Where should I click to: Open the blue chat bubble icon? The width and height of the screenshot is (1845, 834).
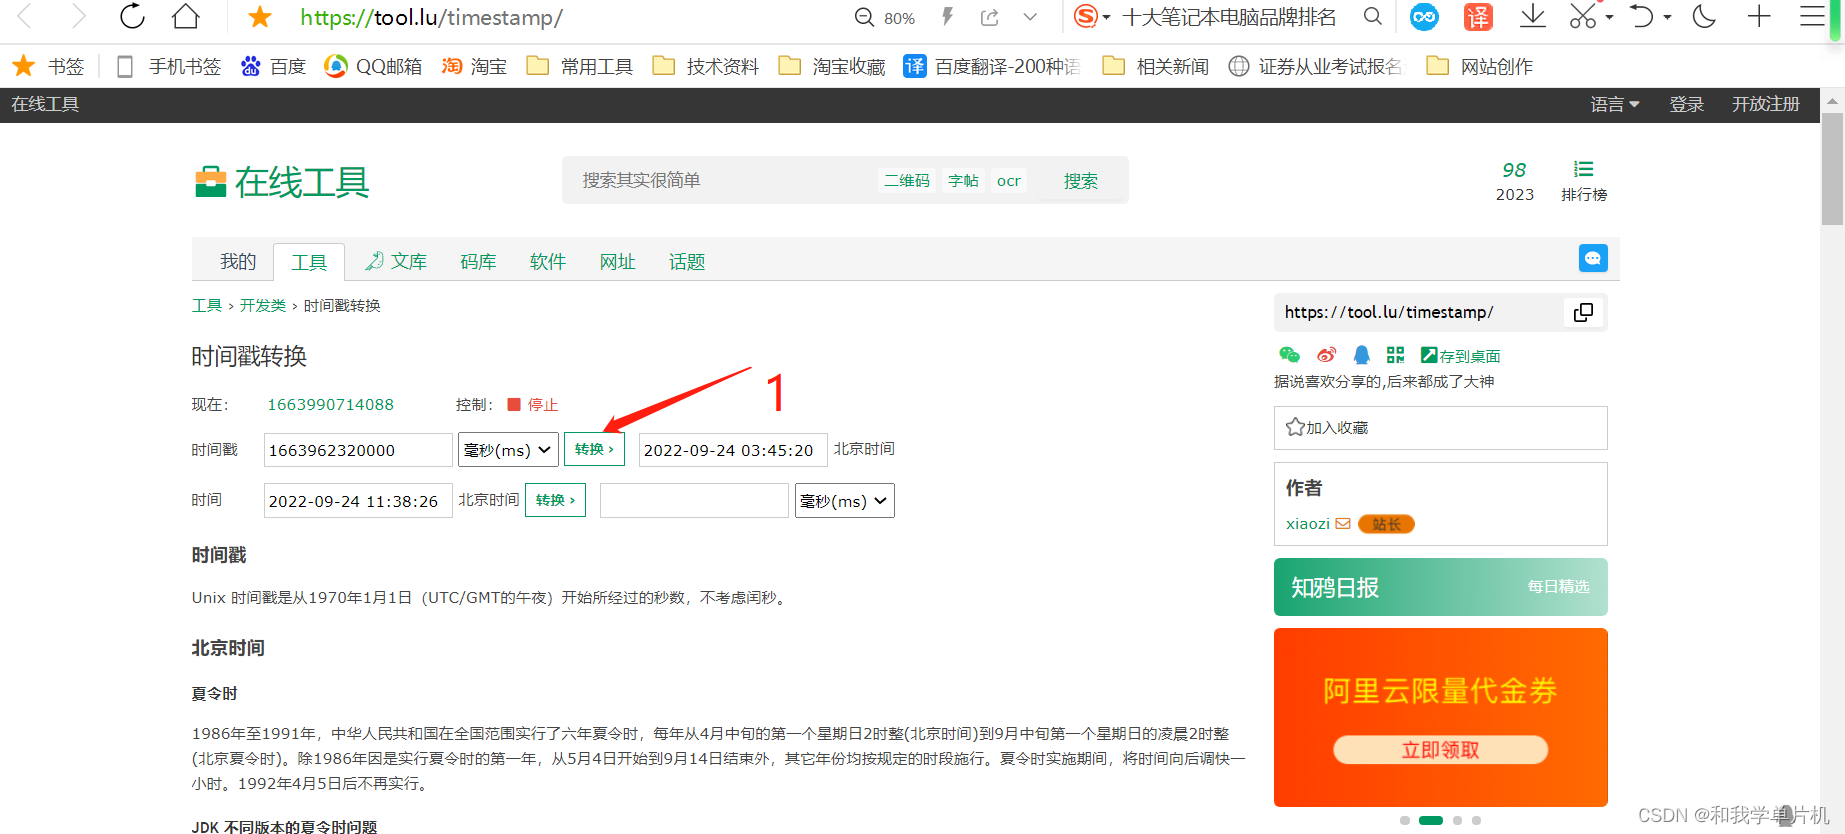pos(1593,258)
